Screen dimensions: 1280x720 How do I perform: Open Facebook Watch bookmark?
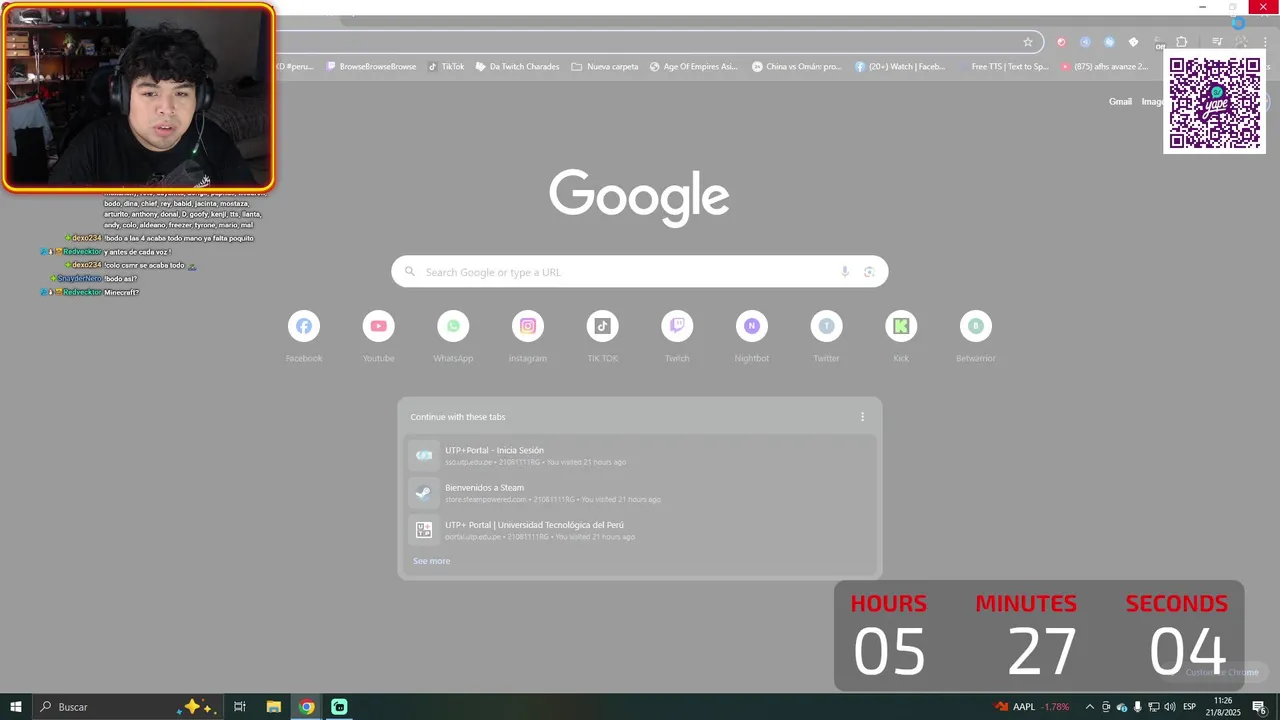pyautogui.click(x=900, y=67)
